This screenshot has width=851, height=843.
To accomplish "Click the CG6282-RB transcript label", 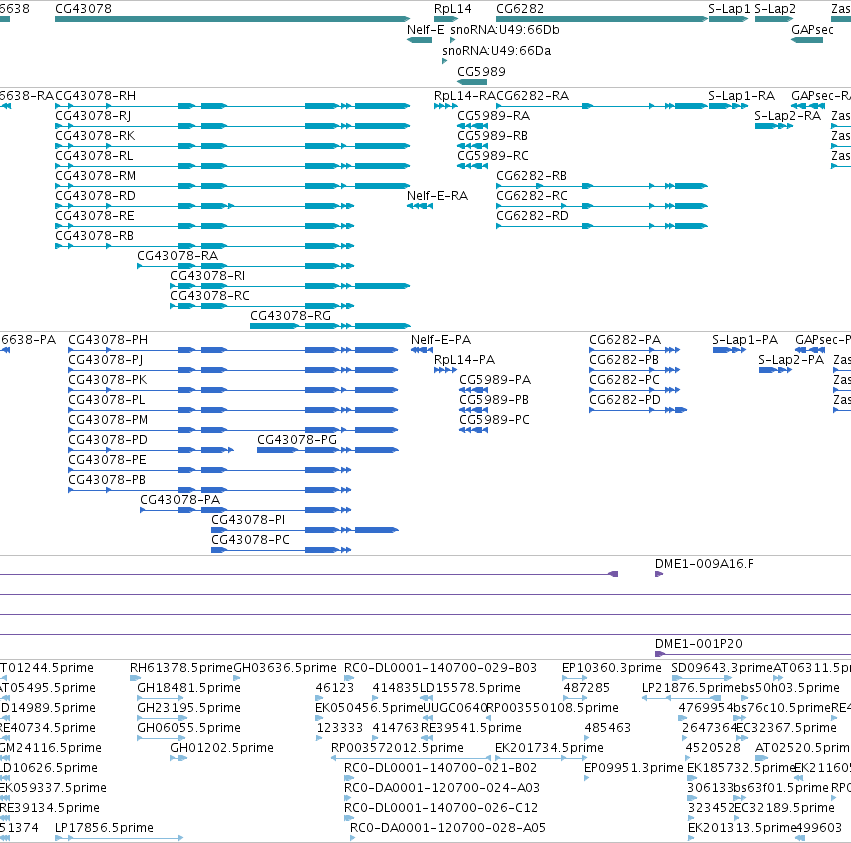I will pos(531,176).
